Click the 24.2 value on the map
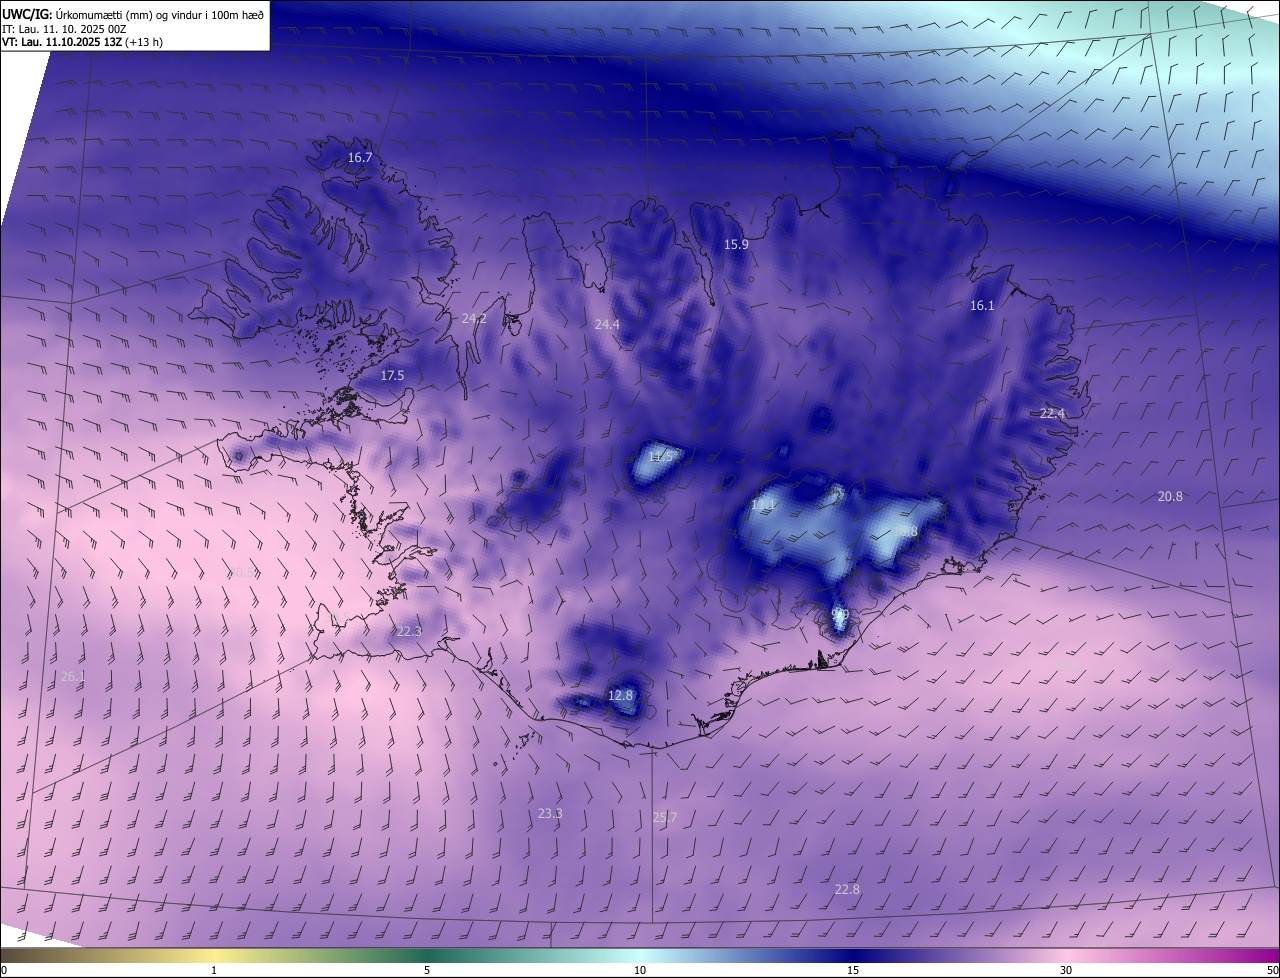1280x978 pixels. click(474, 319)
